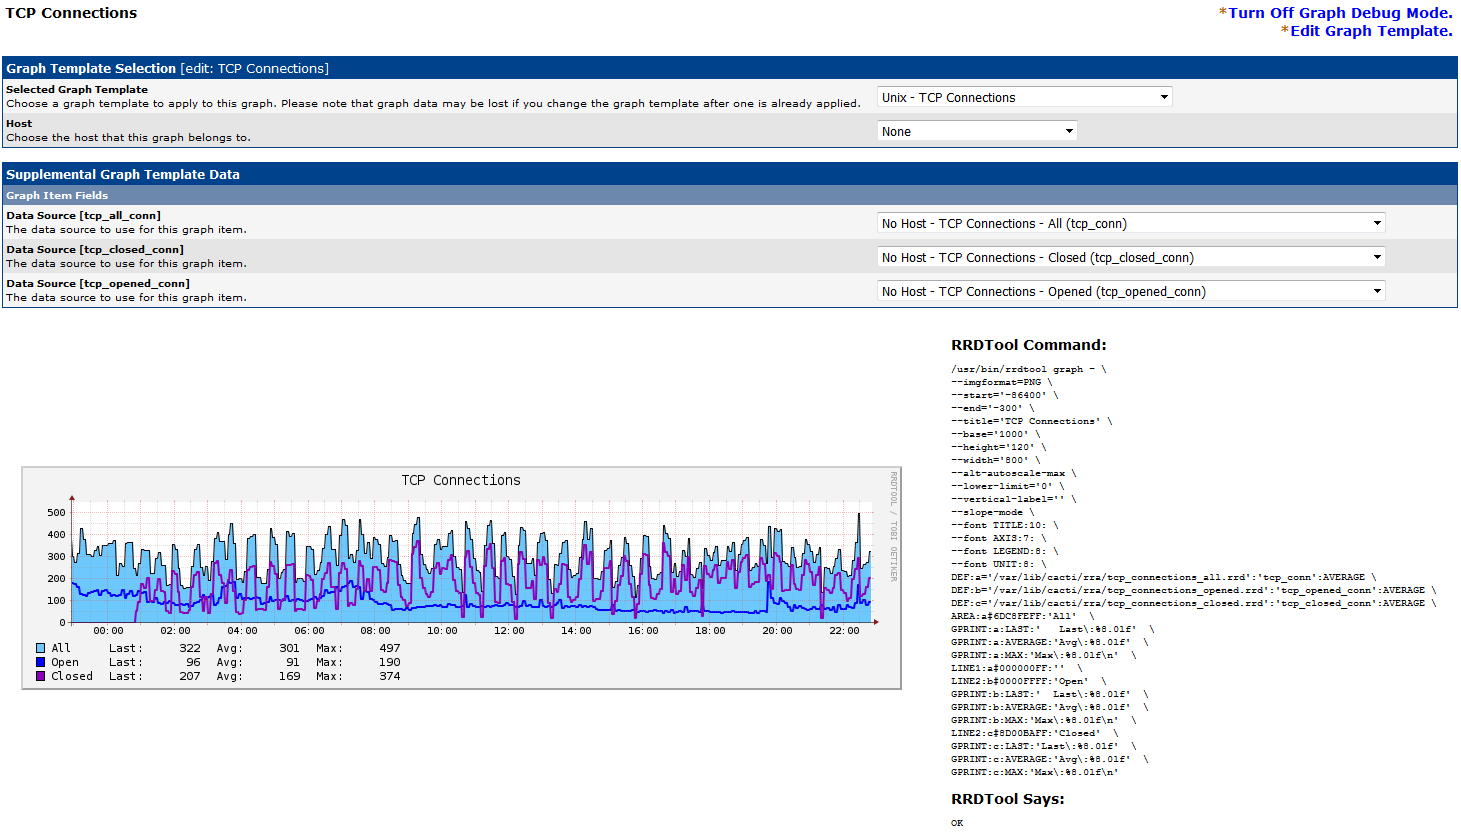
Task: Click the '/usr/bin/rrdtool graph' command line
Action: point(1028,369)
